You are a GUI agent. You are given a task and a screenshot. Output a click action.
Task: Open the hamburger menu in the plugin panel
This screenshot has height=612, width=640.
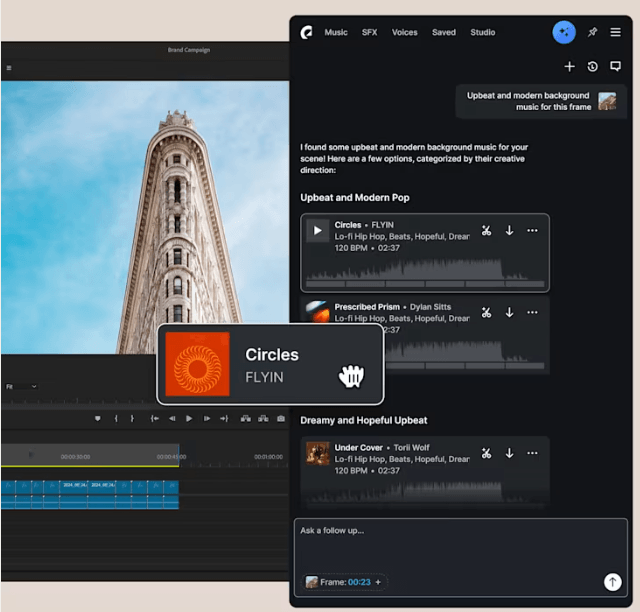click(616, 32)
